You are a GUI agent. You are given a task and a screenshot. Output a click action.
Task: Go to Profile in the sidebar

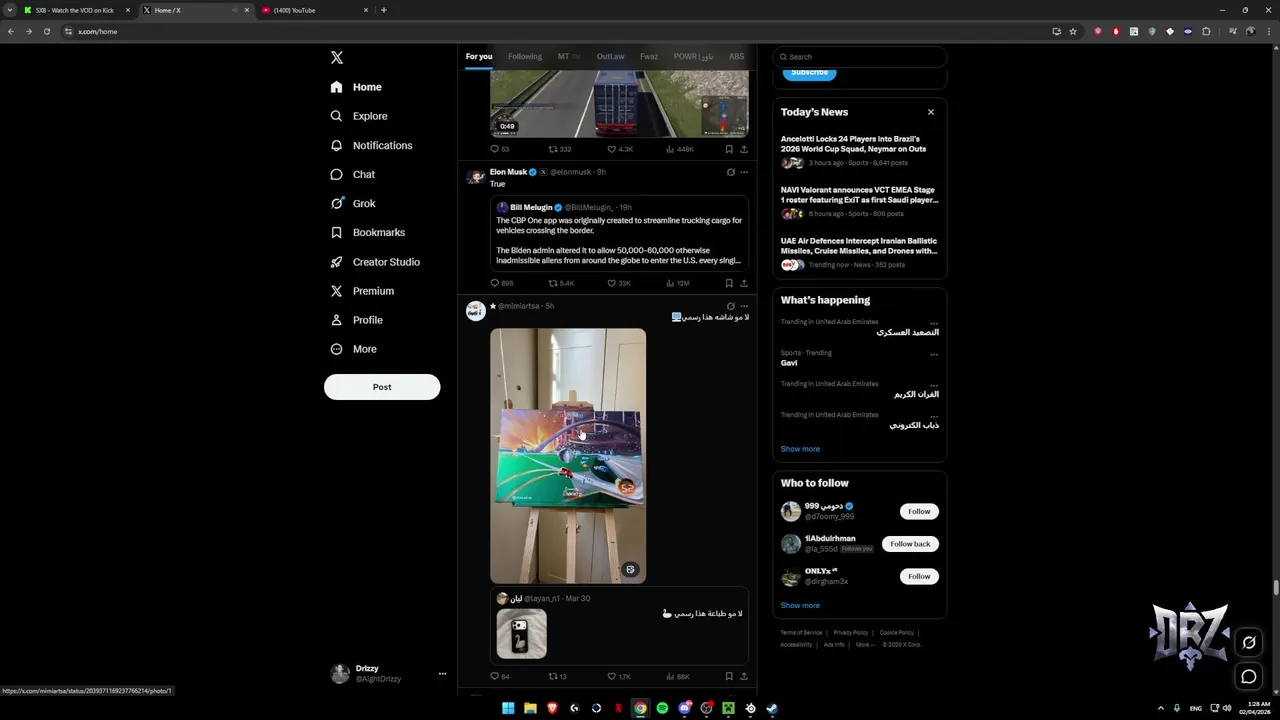[x=356, y=320]
